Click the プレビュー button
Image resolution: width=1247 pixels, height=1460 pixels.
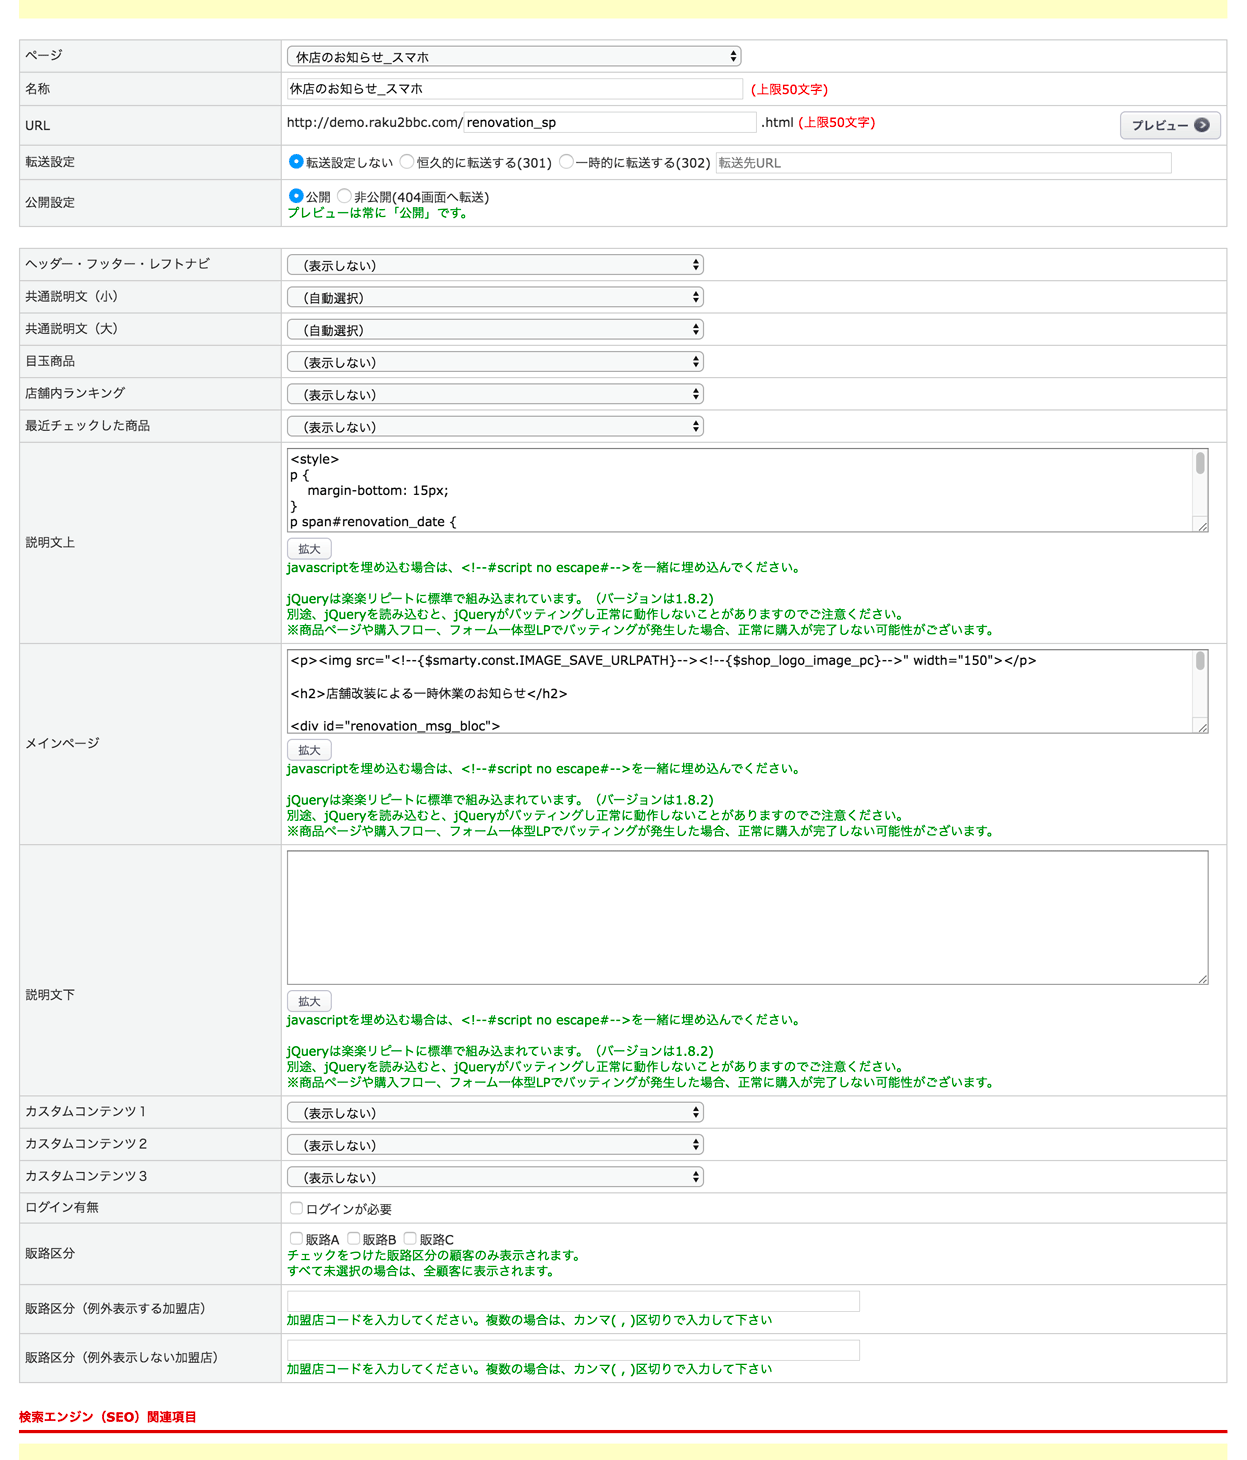(x=1169, y=125)
